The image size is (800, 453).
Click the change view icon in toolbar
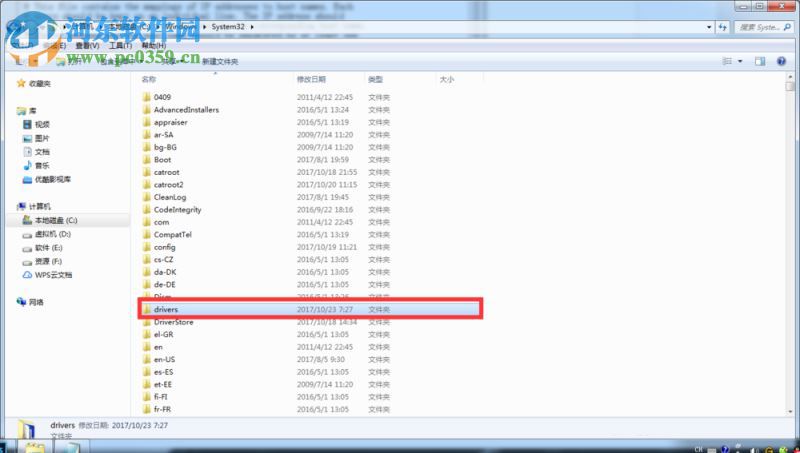(727, 61)
